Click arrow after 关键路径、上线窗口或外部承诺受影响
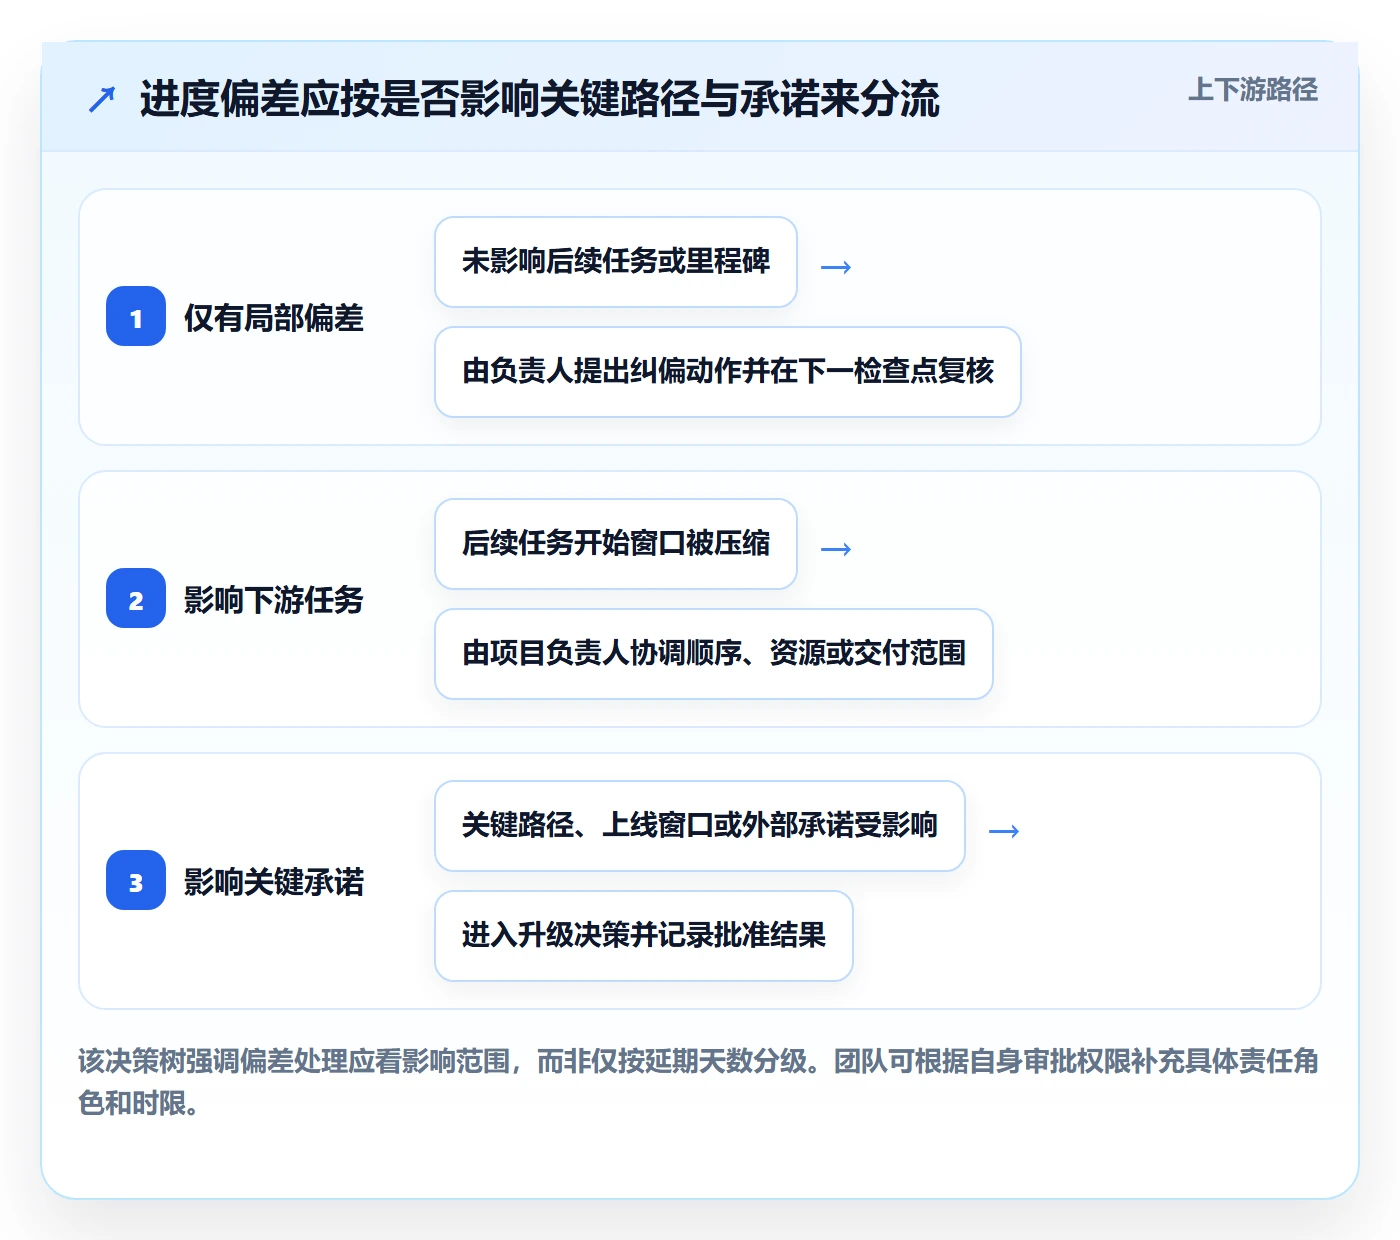Image resolution: width=1400 pixels, height=1240 pixels. click(1004, 831)
